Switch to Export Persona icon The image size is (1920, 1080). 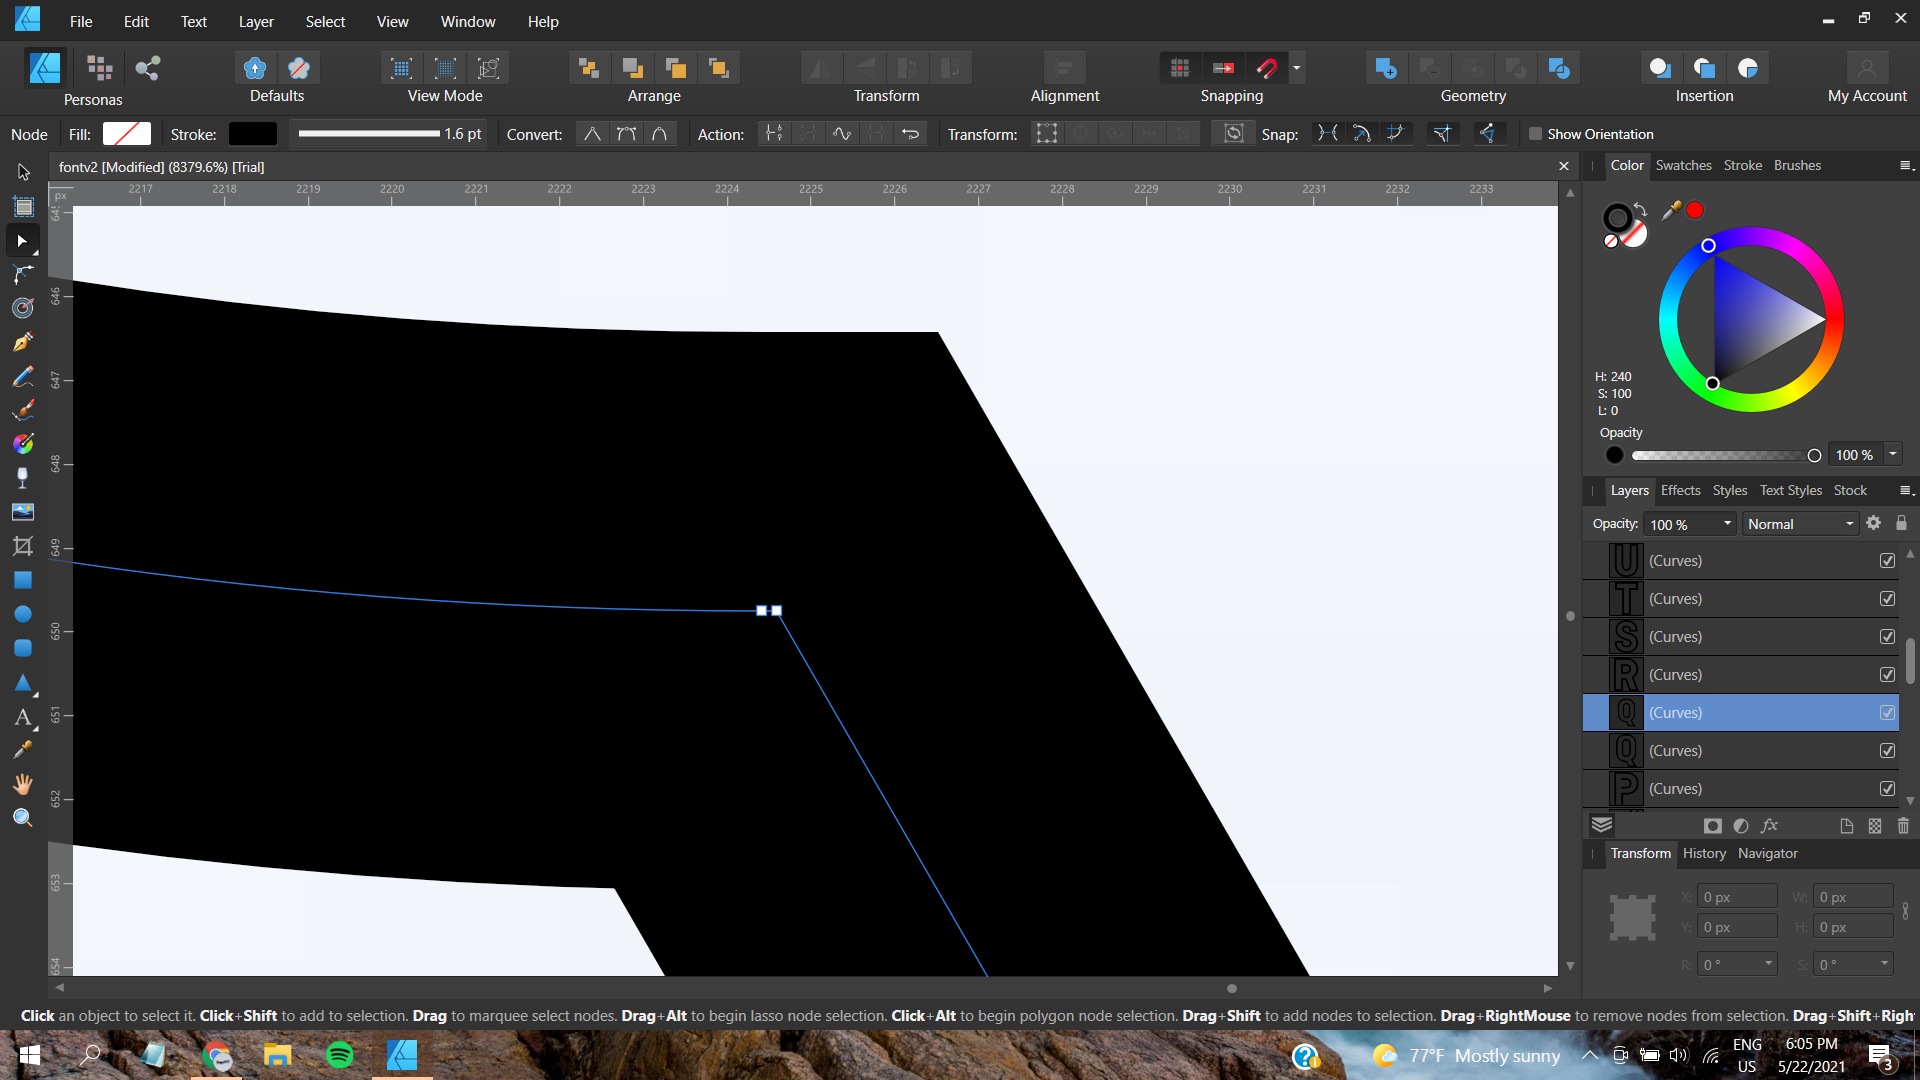(148, 68)
